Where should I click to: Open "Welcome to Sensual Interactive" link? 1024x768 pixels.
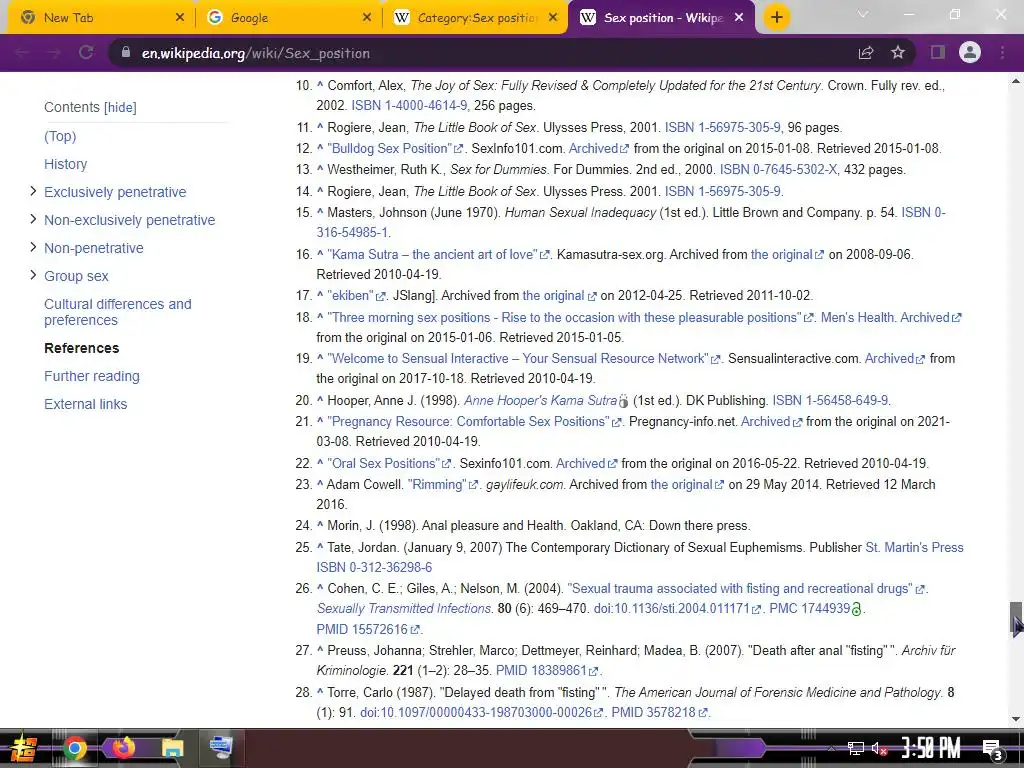524,359
